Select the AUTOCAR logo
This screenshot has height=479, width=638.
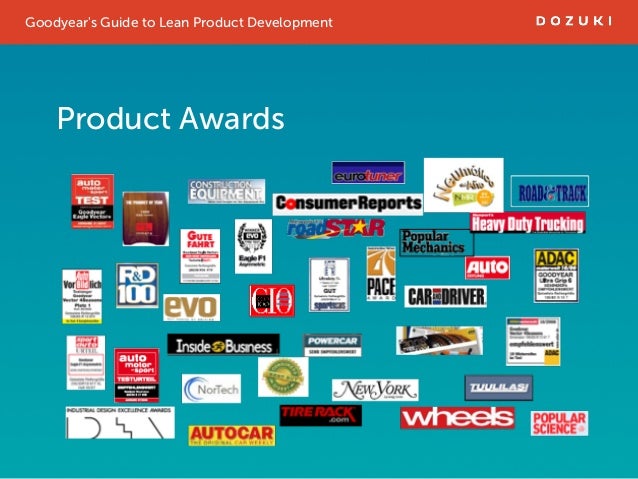(x=232, y=435)
